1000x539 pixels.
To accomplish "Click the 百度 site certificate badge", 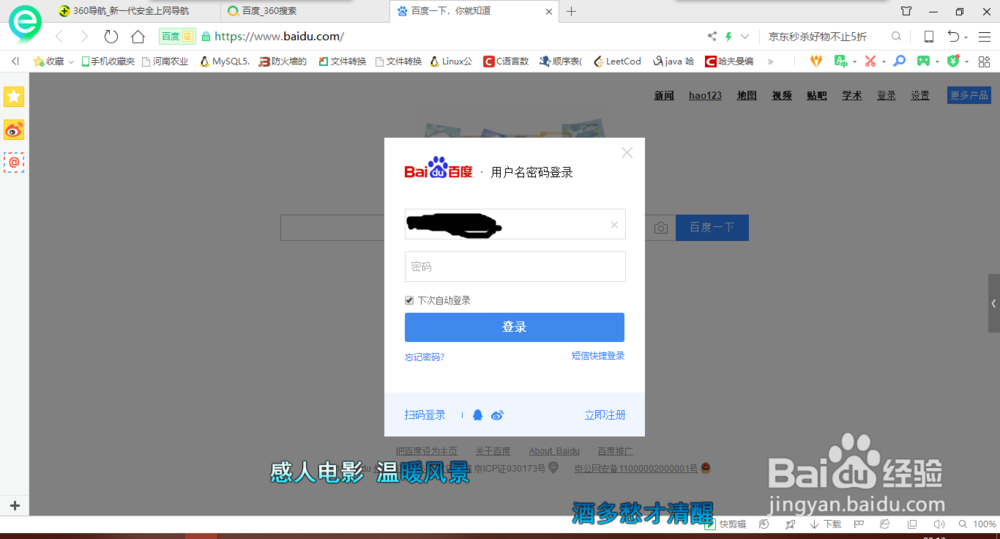I will point(177,36).
